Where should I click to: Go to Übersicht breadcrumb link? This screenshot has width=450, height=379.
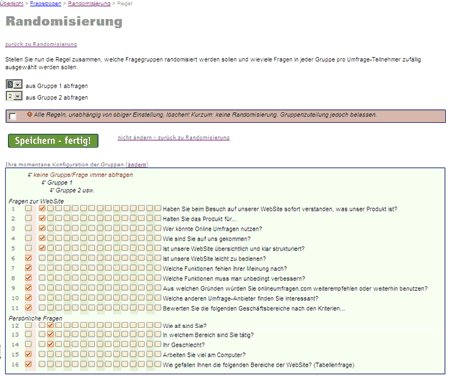(12, 3)
